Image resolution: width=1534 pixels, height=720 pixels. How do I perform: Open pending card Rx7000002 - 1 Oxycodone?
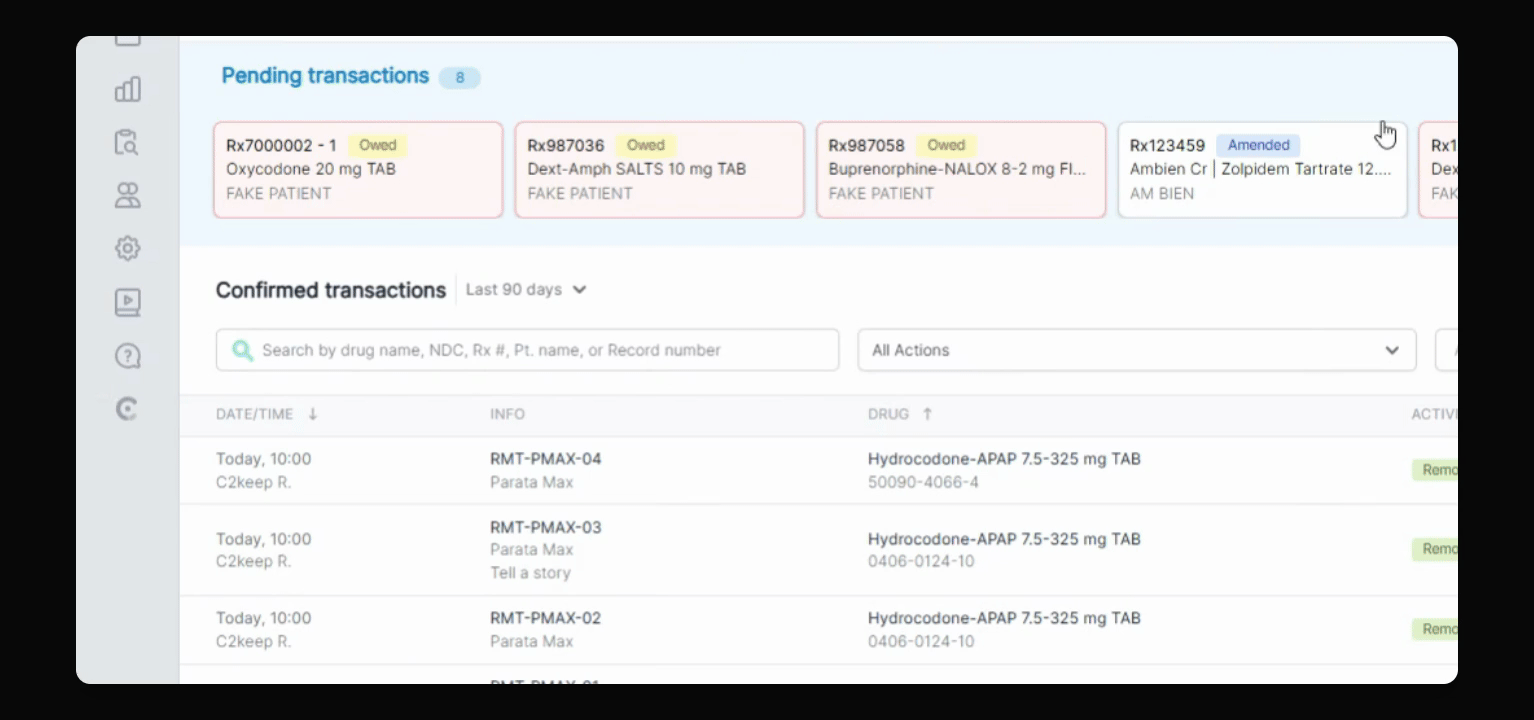tap(358, 170)
